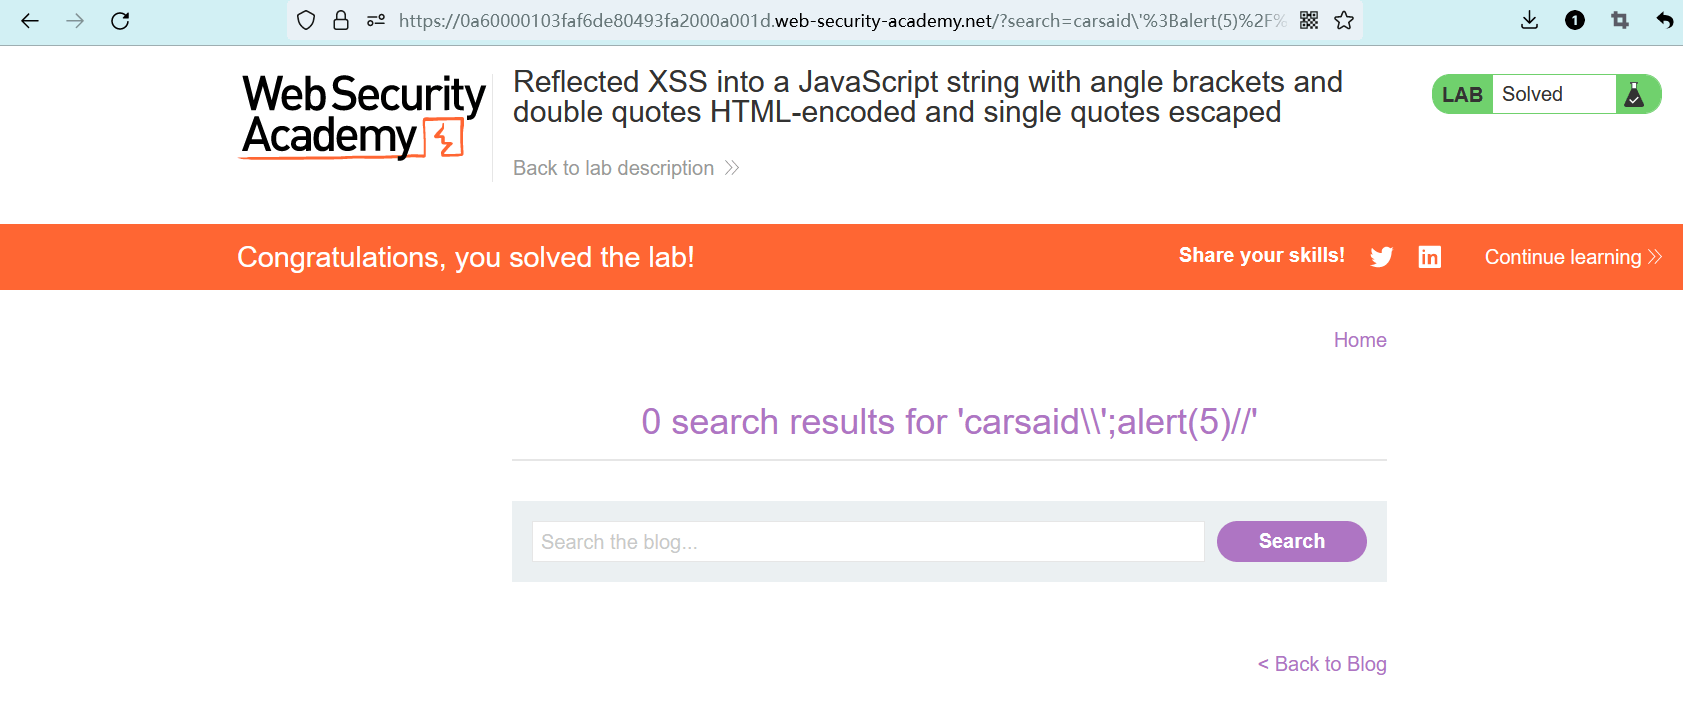Viewport: 1683px width, 716px height.
Task: Go to the Home link
Action: click(1360, 340)
